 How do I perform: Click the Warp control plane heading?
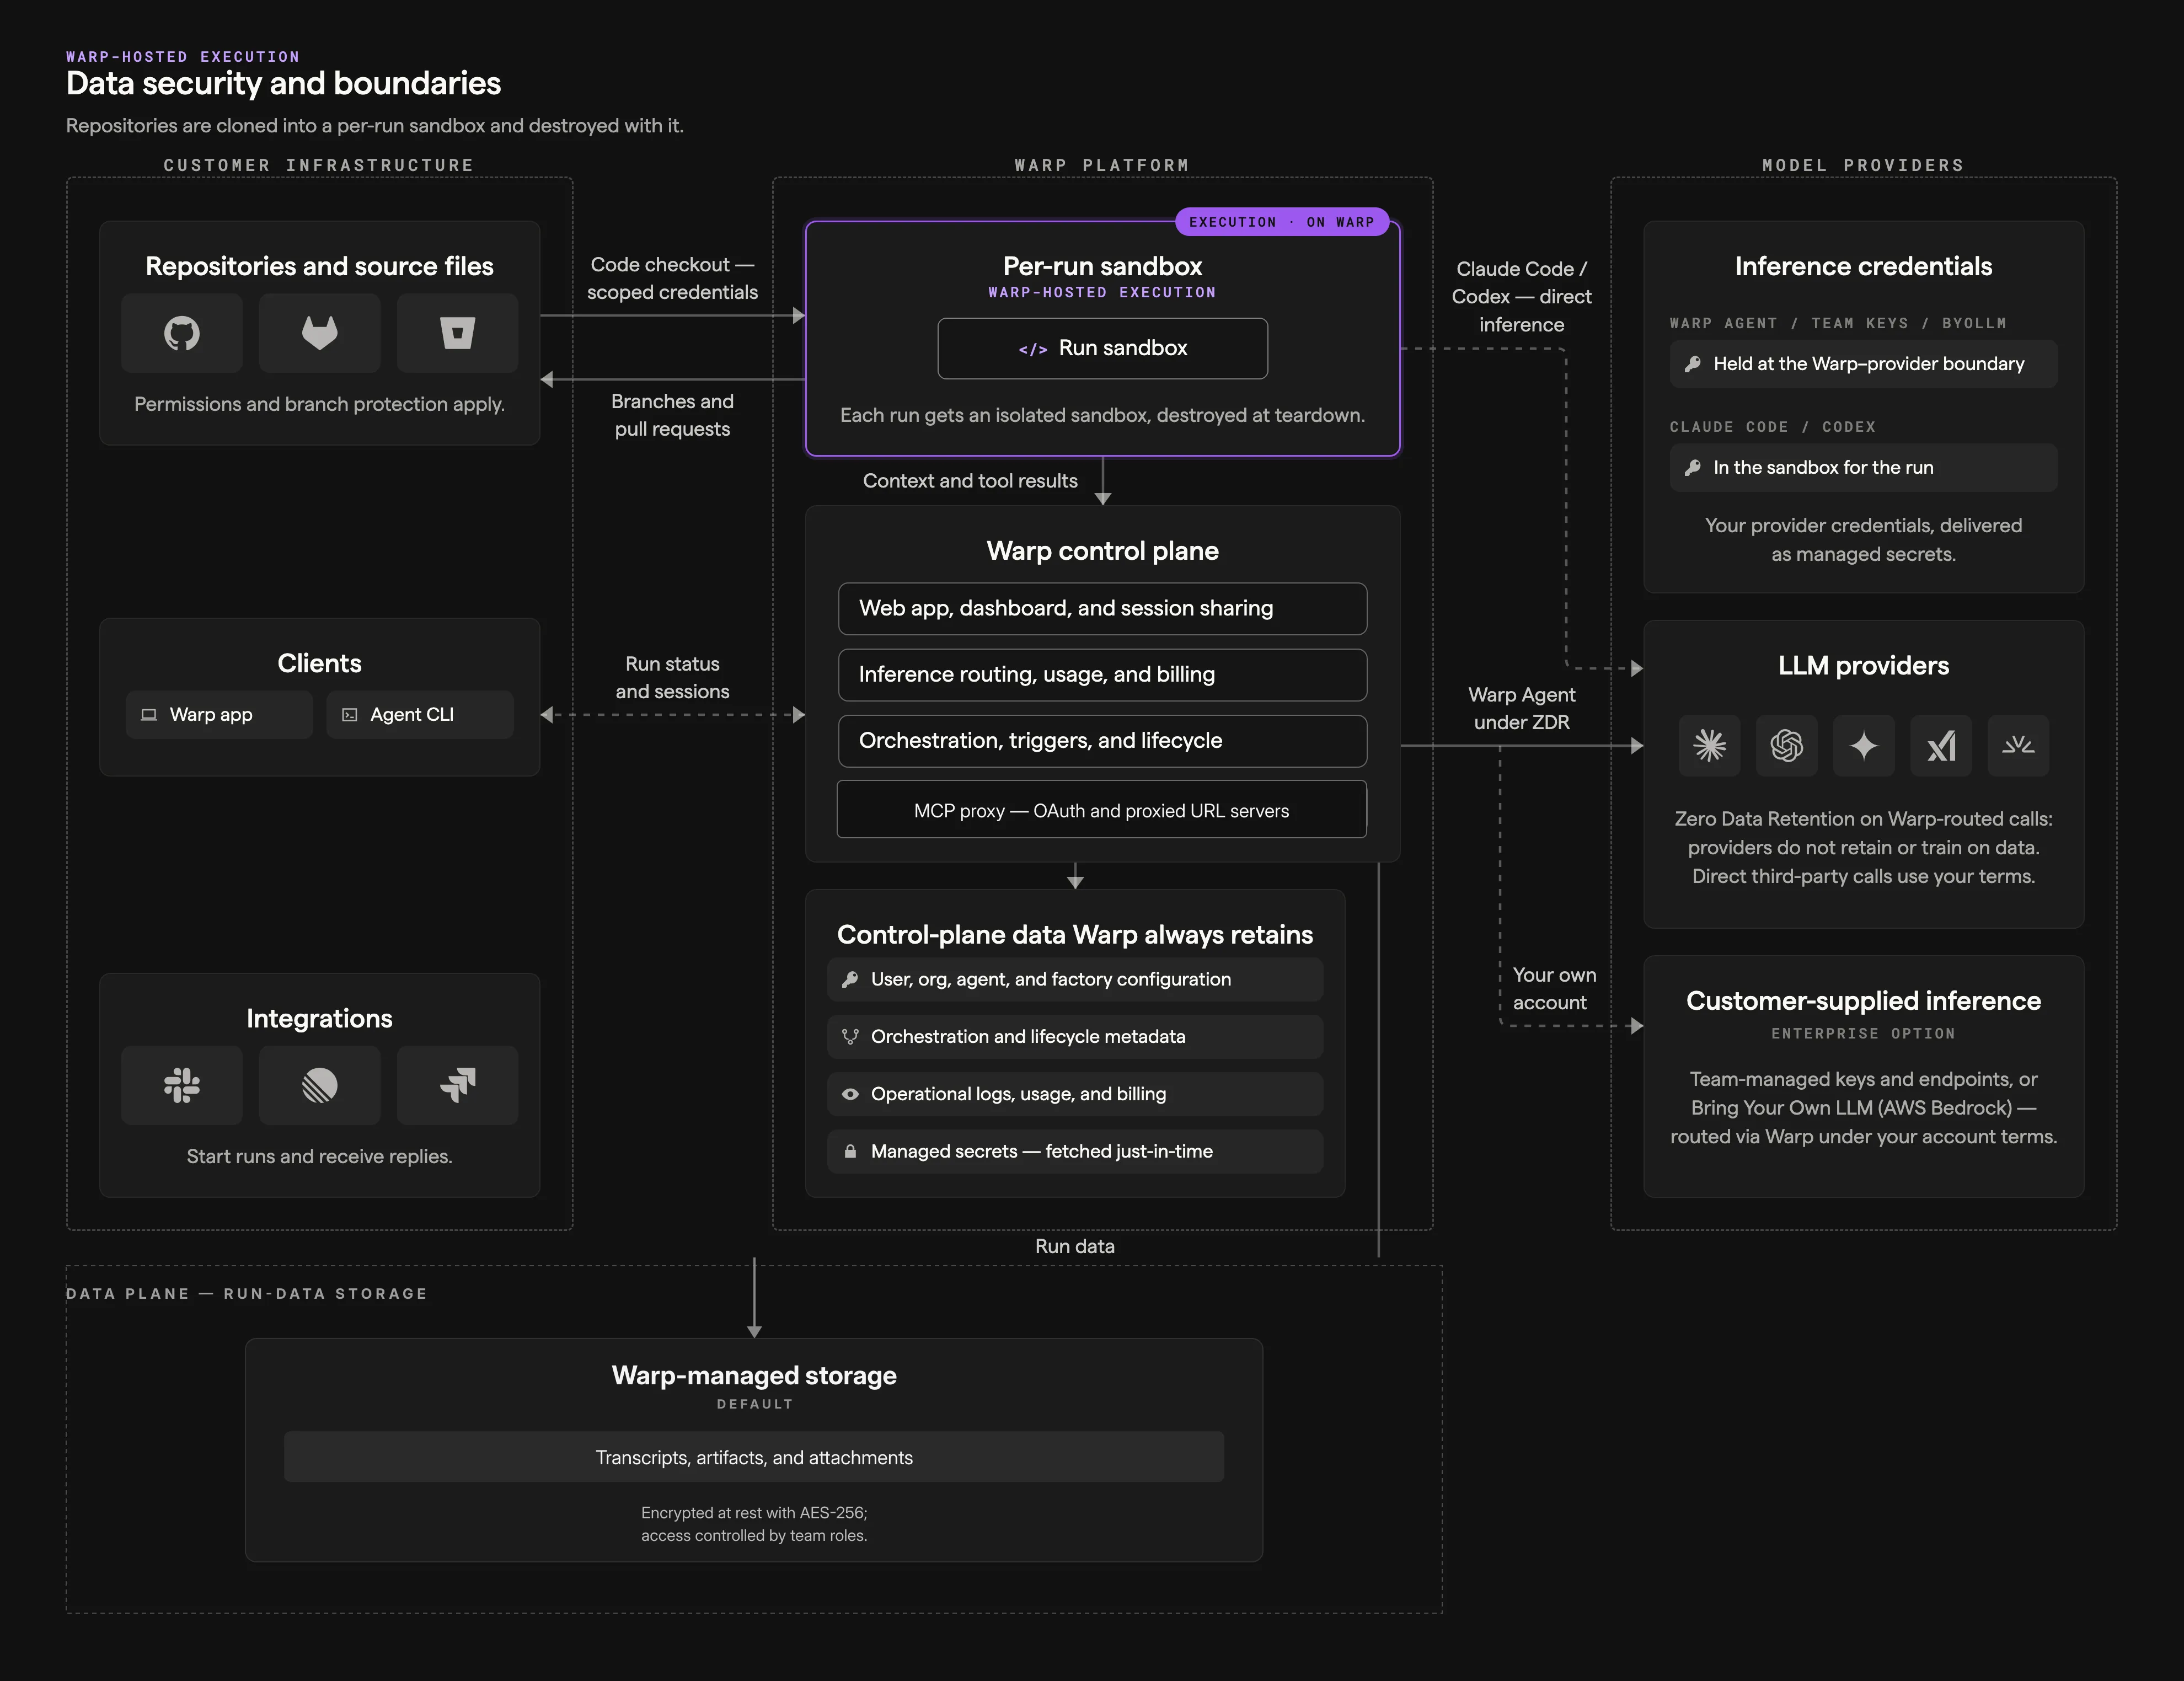pos(1102,551)
